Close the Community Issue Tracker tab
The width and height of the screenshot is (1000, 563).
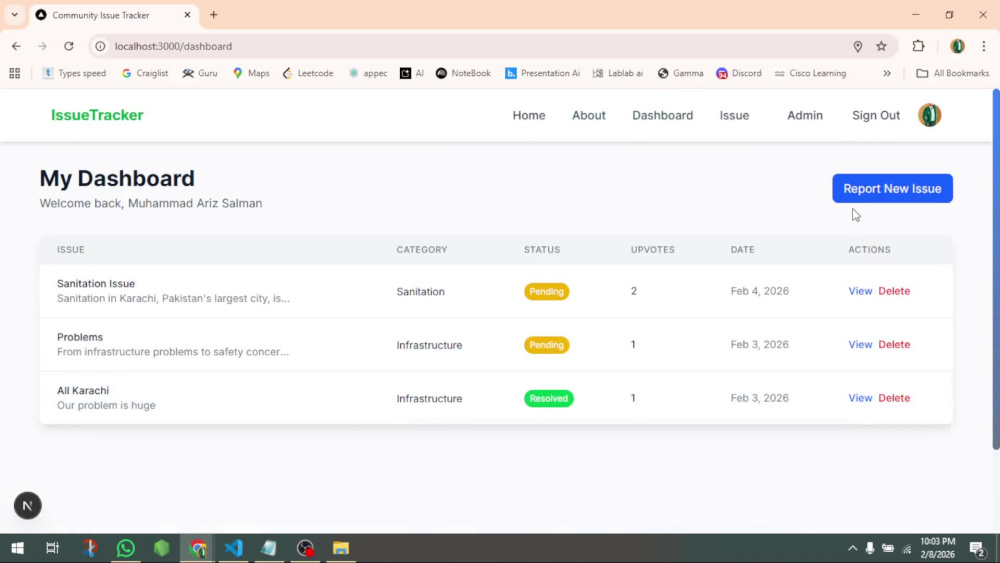187,15
